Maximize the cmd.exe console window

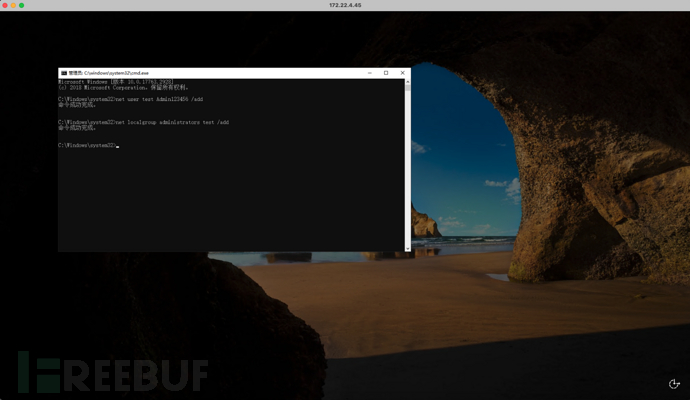[x=386, y=73]
